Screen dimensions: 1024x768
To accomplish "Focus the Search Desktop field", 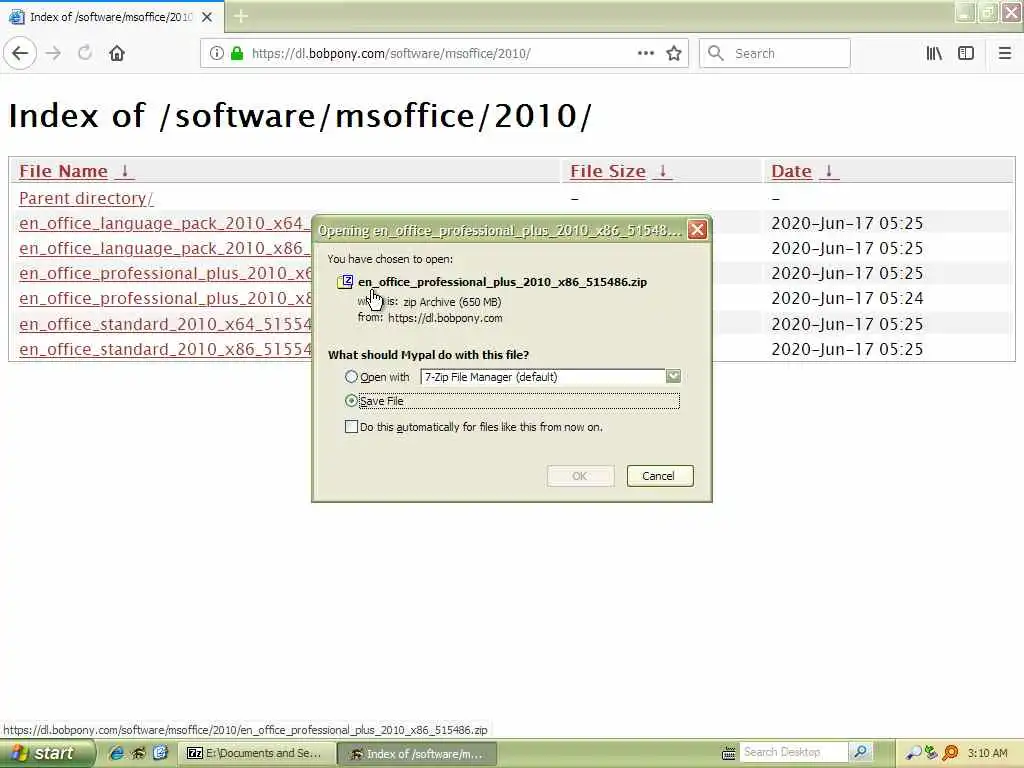I will coord(794,752).
